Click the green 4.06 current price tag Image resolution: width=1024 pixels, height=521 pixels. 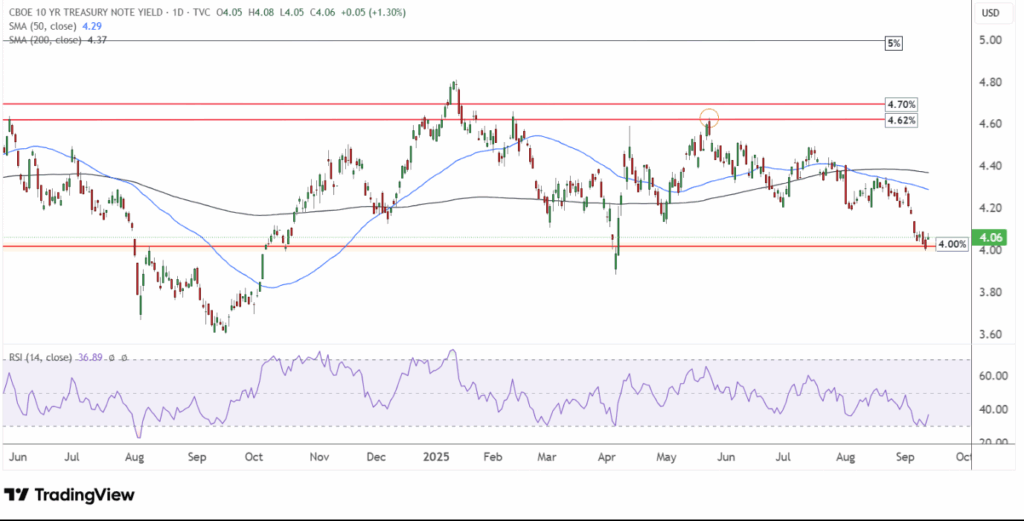(x=992, y=238)
